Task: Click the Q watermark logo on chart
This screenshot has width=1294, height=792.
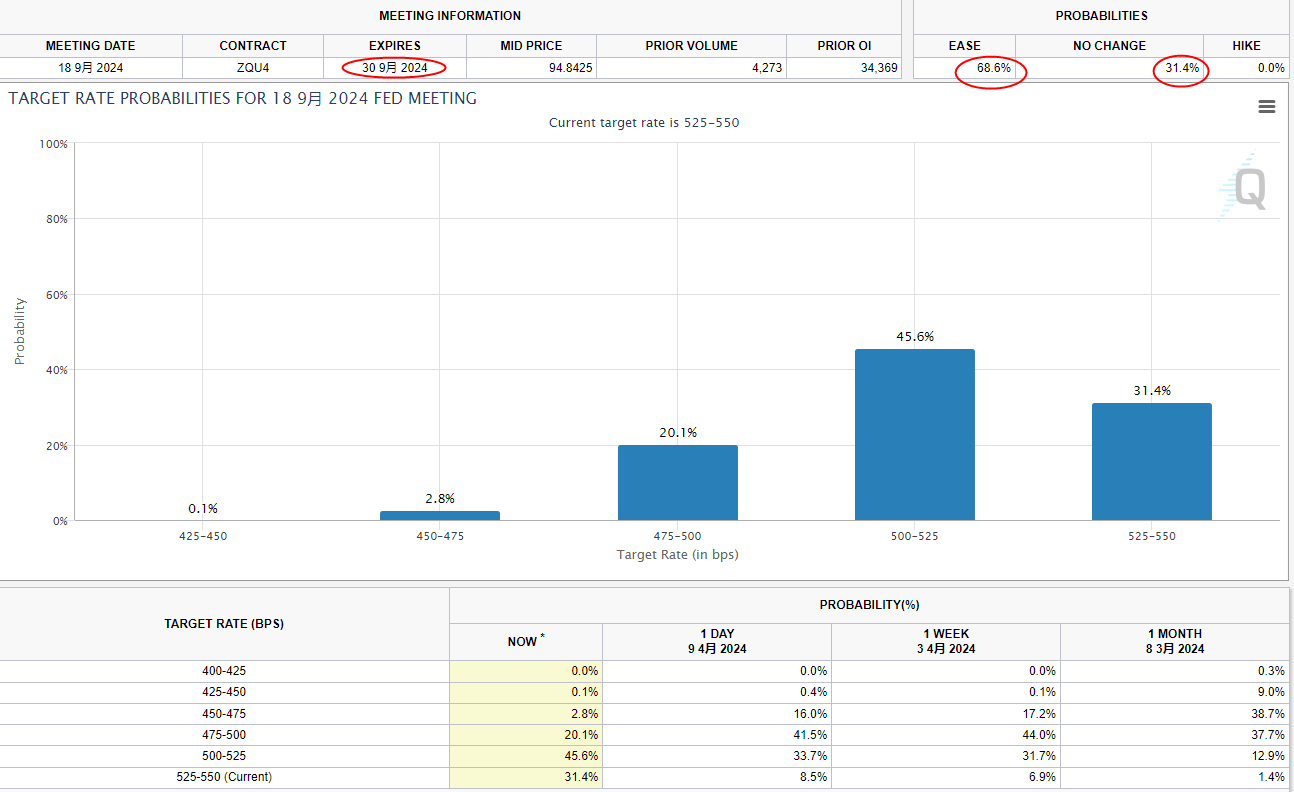Action: click(1245, 188)
